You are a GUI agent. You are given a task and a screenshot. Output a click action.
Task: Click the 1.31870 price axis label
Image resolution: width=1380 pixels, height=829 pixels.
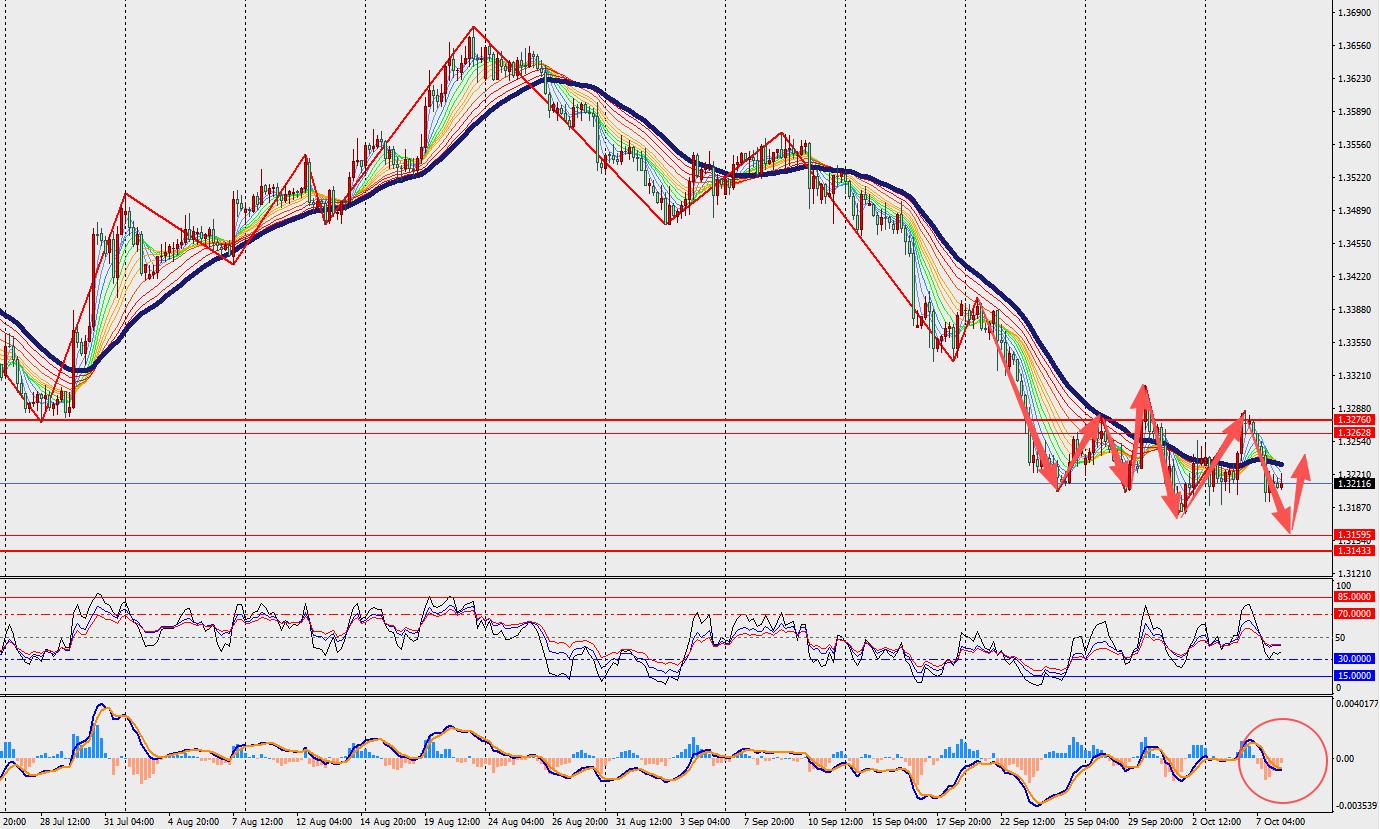coord(1354,508)
